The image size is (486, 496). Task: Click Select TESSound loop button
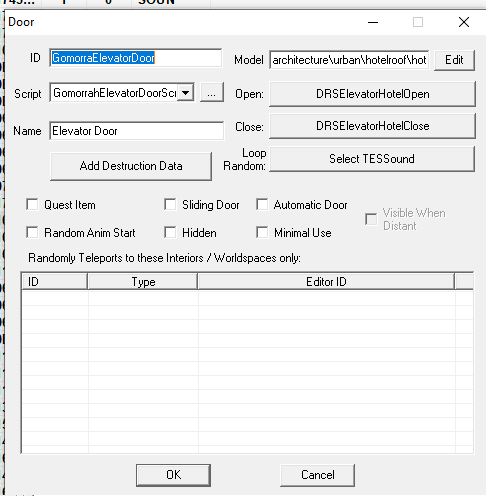point(372,159)
